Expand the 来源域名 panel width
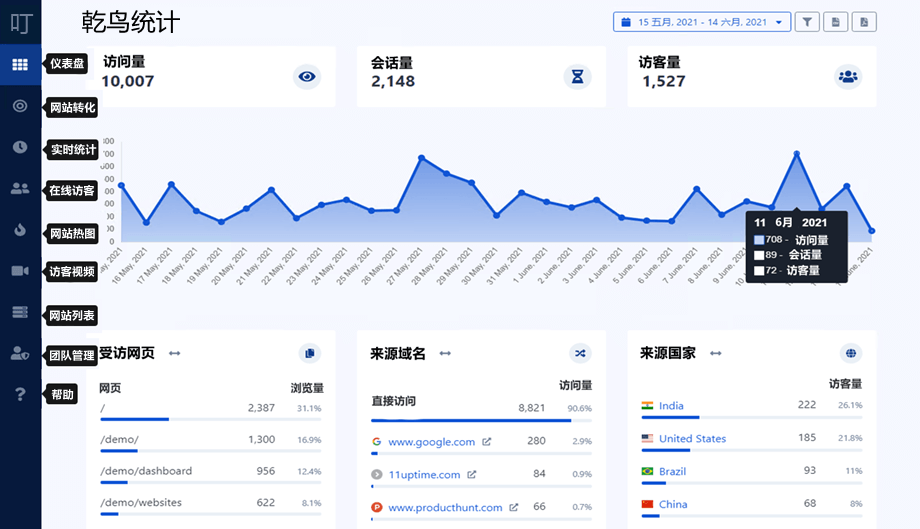920x529 pixels. [x=445, y=353]
